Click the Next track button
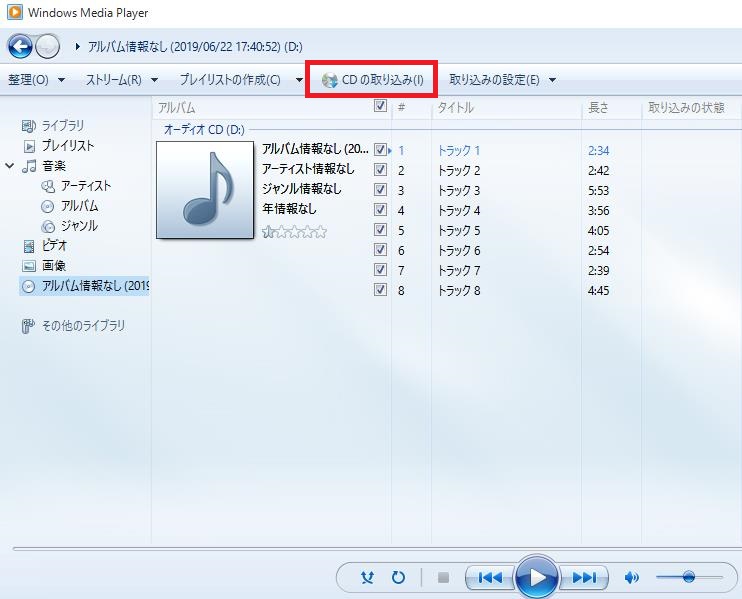 pos(584,577)
